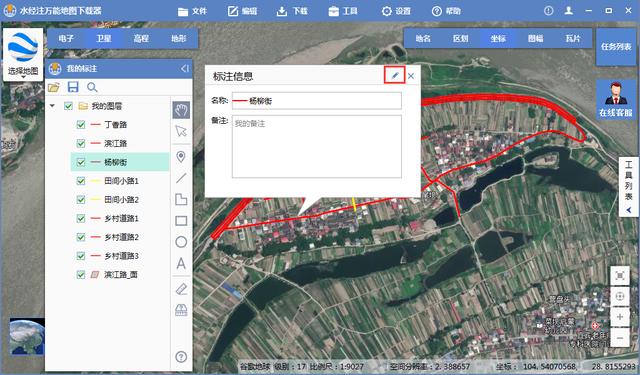This screenshot has width=640, height=375.
Task: Open the annotation toolbar help icon
Action: (x=181, y=357)
